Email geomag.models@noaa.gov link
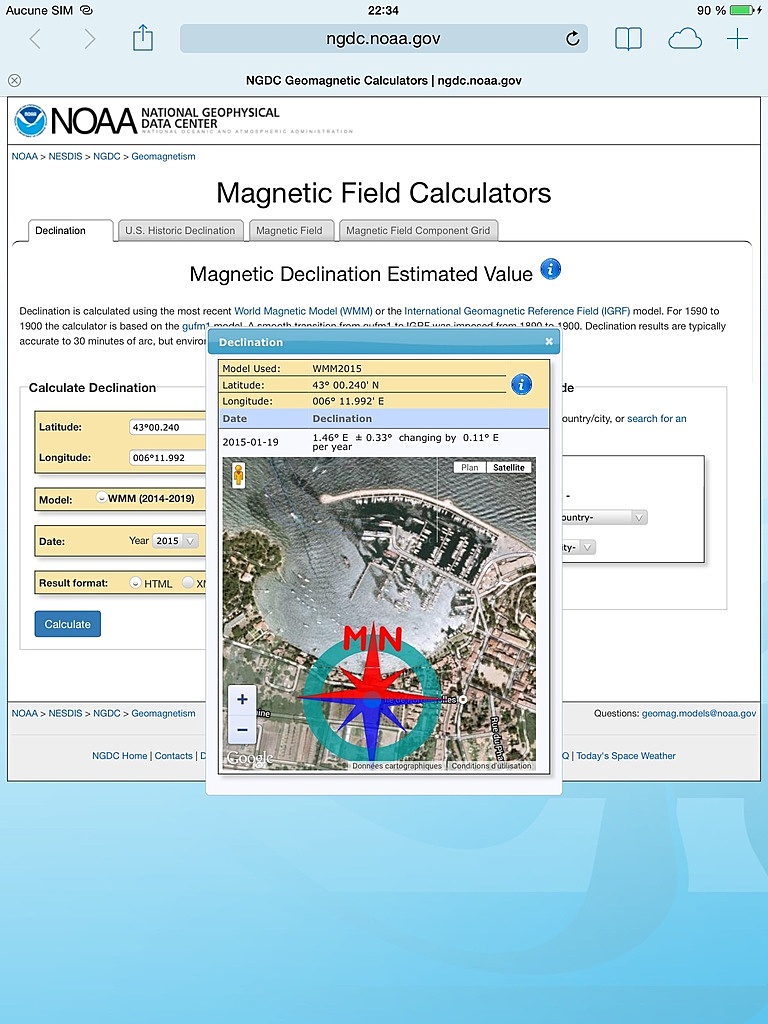Image resolution: width=768 pixels, height=1024 pixels. click(699, 713)
